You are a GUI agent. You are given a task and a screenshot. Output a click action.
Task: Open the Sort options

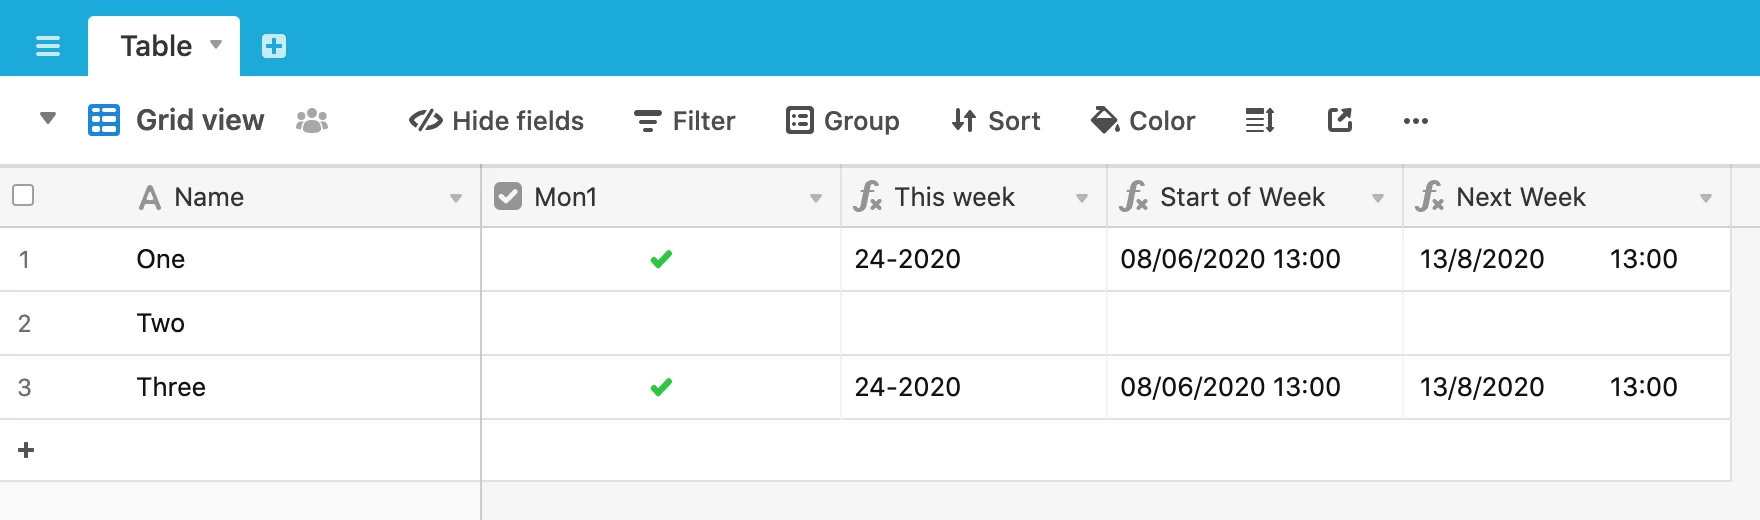[x=996, y=121]
